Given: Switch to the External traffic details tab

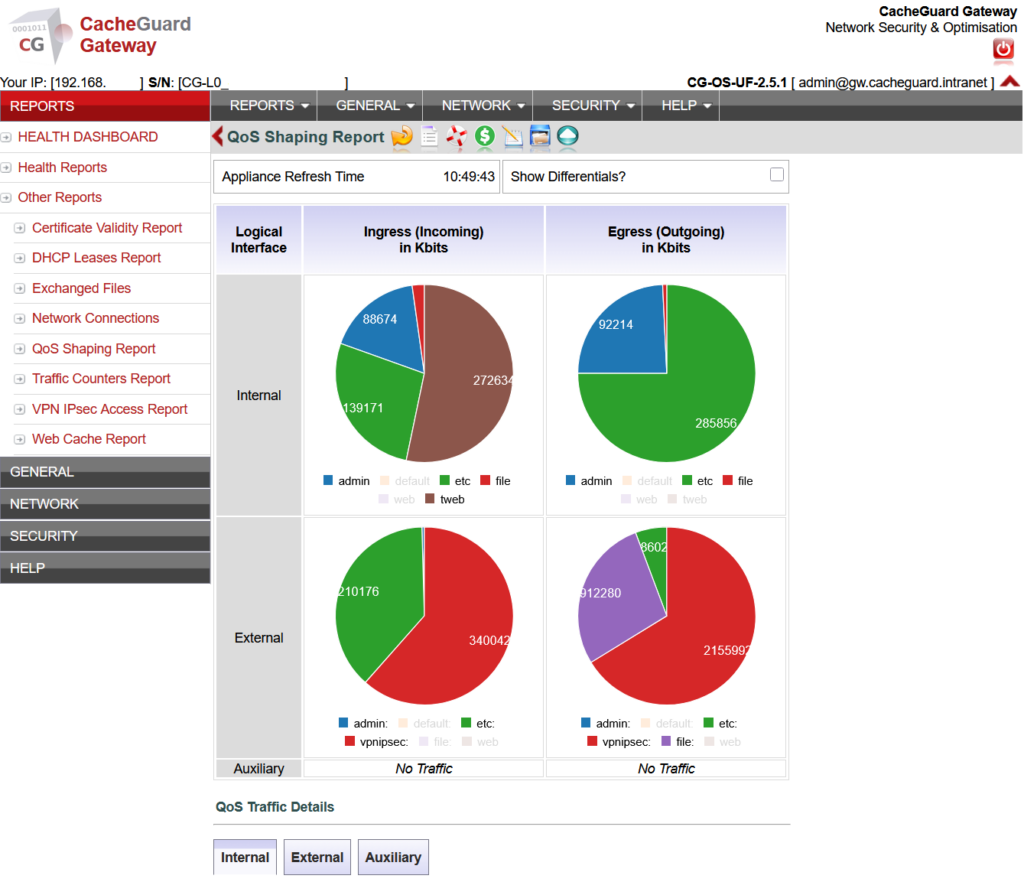Looking at the screenshot, I should click(x=317, y=857).
